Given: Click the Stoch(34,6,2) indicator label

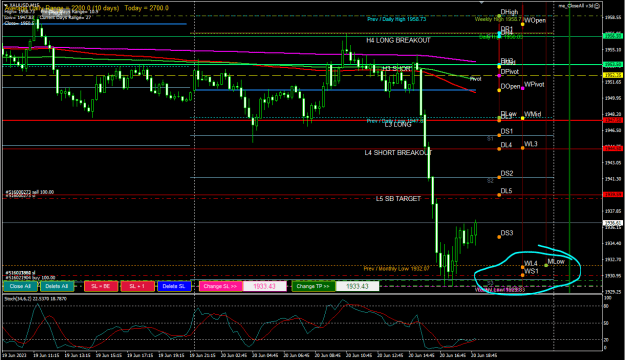Looking at the screenshot, I should [35, 299].
